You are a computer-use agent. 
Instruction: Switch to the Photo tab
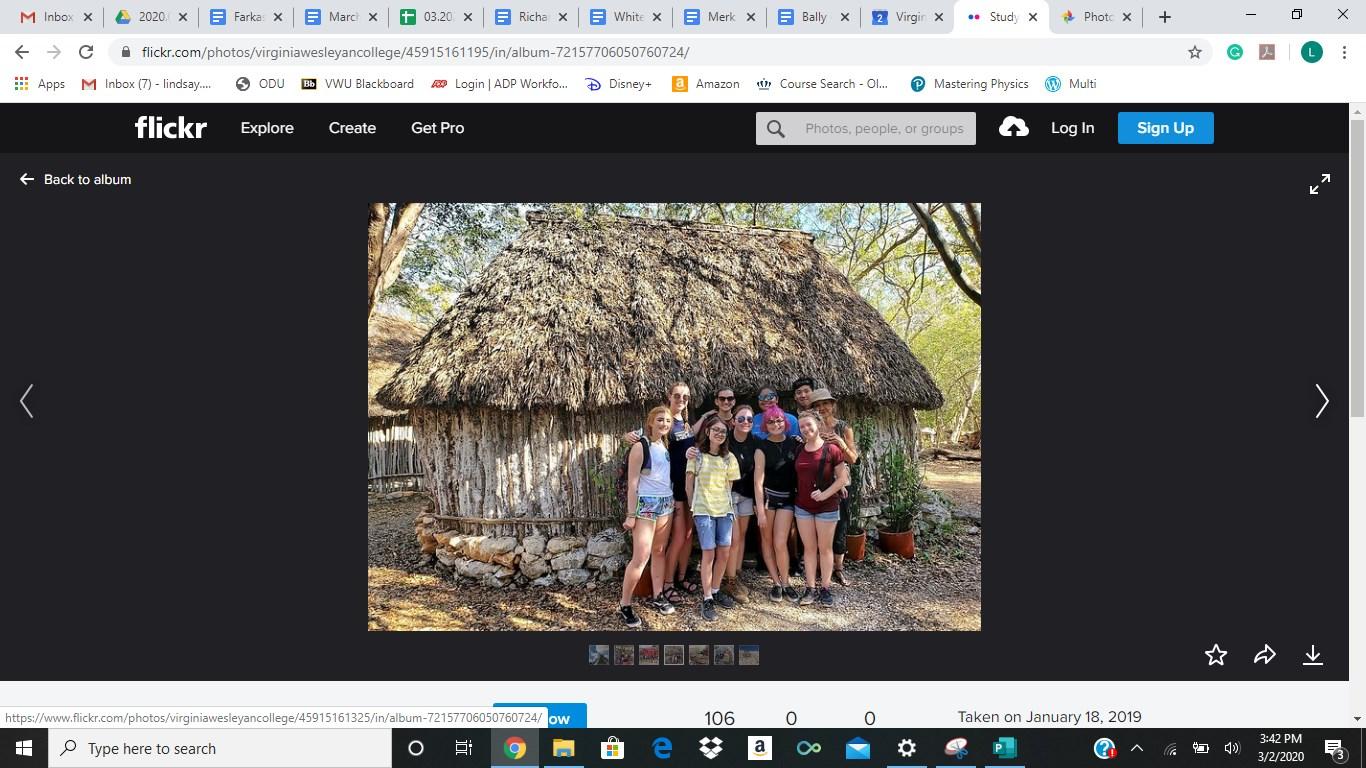tap(1096, 17)
